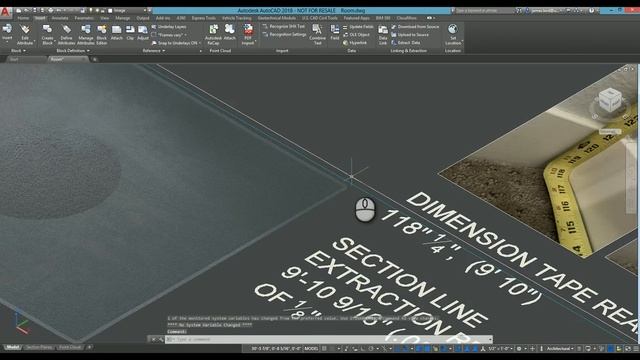Expand the Block Definition panel
The height and width of the screenshot is (360, 640).
click(73, 51)
